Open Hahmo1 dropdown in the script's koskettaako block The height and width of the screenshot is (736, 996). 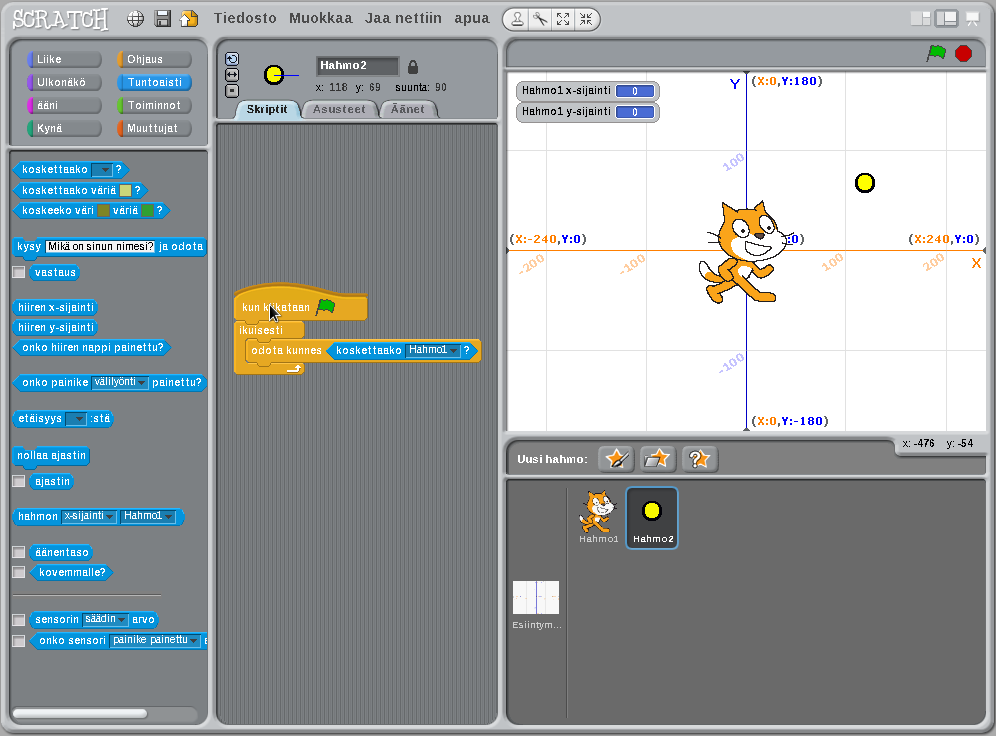click(x=433, y=350)
